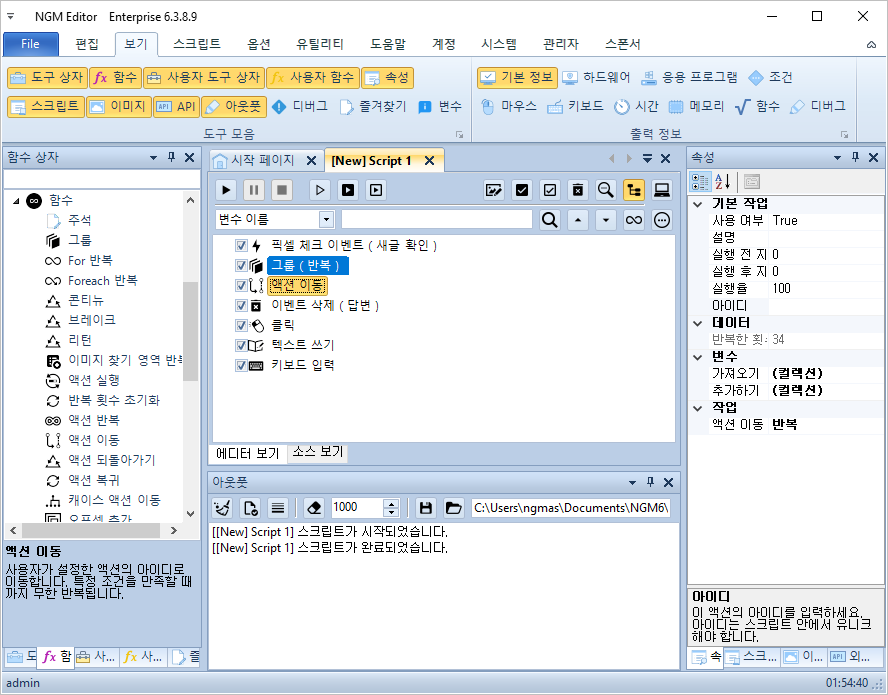Open the 속성 panel dropdown arrow

pos(838,157)
